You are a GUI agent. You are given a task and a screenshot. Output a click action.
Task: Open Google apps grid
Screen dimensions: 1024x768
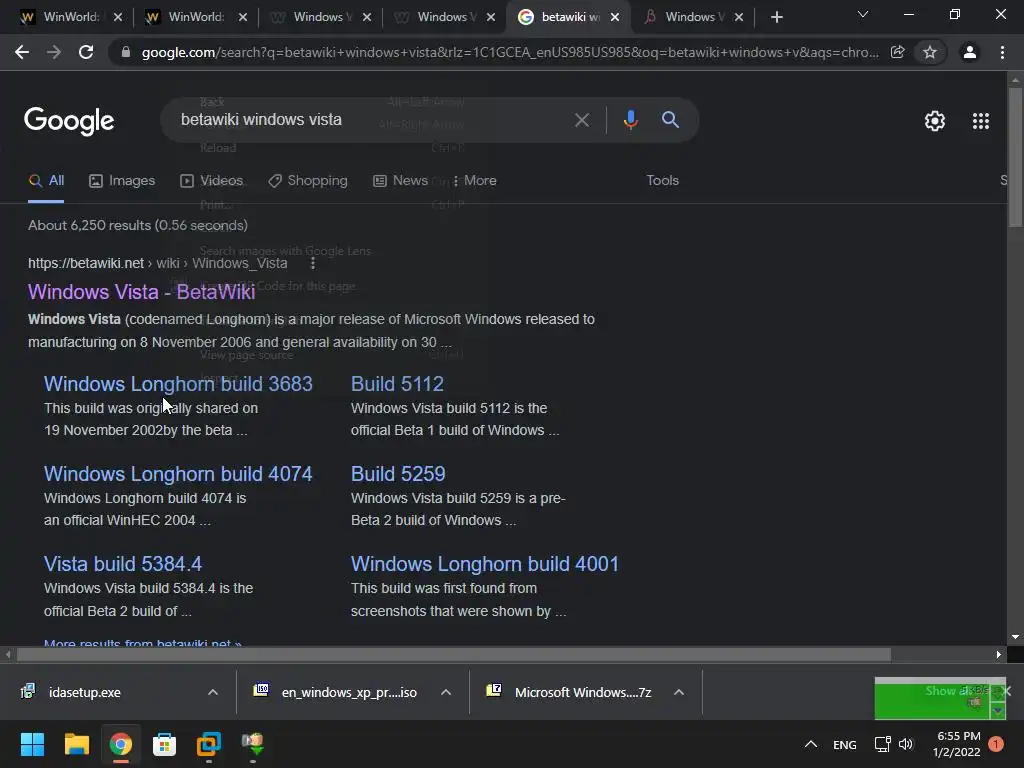(981, 121)
